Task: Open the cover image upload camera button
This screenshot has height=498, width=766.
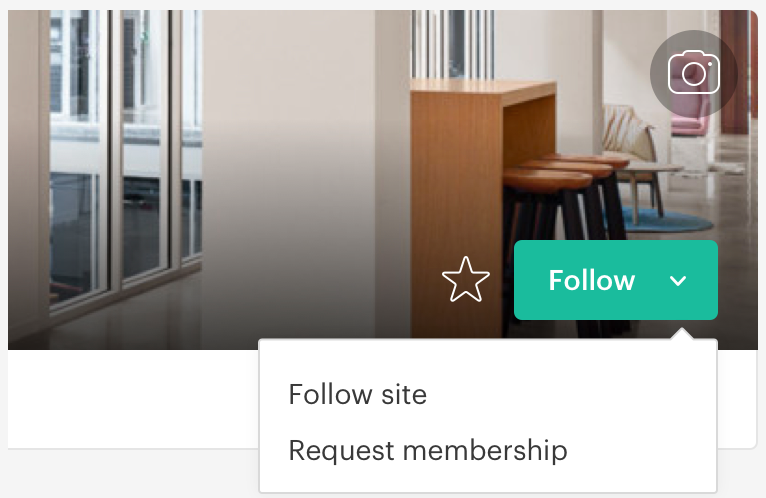Action: [694, 73]
